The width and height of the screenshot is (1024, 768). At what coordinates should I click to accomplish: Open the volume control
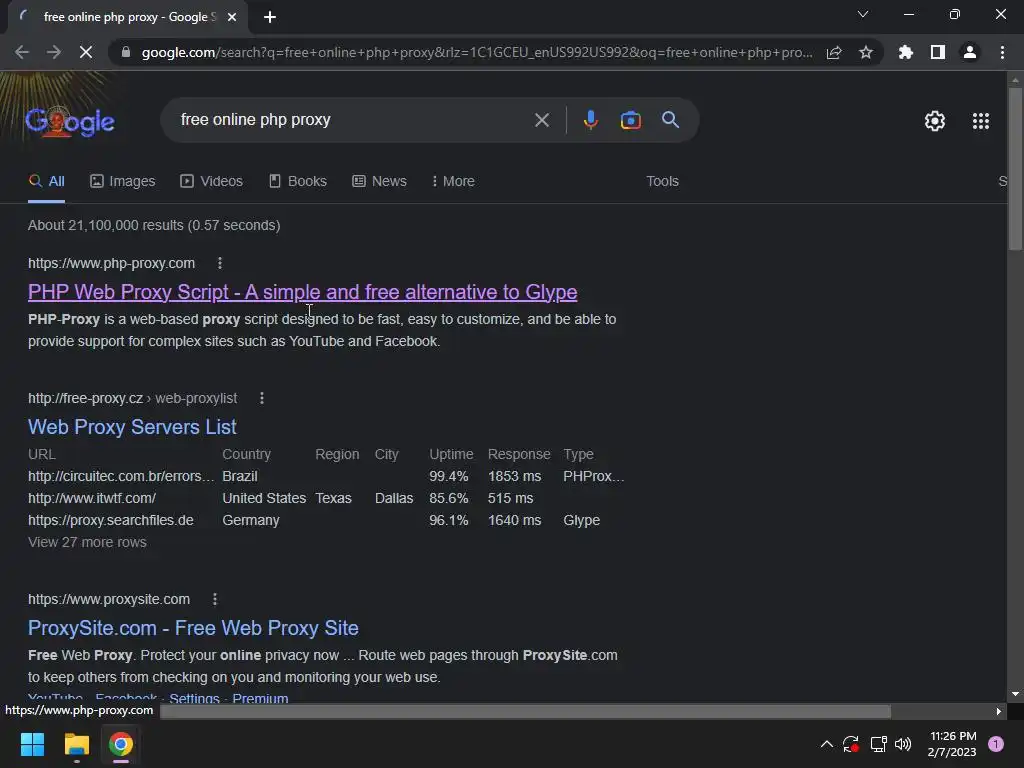903,744
